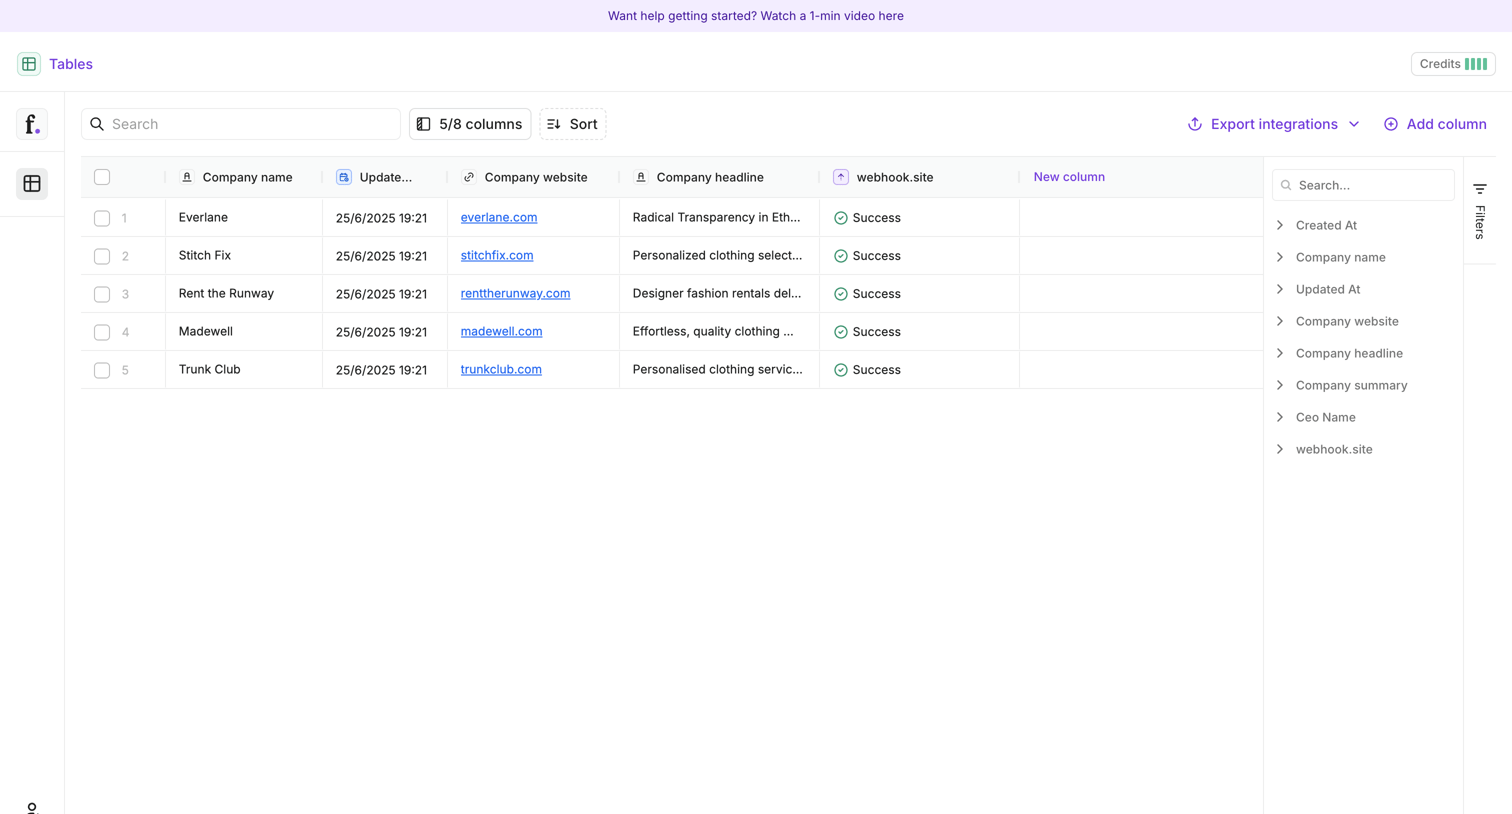Click the Filters vertical tab
1512x814 pixels.
coord(1480,211)
